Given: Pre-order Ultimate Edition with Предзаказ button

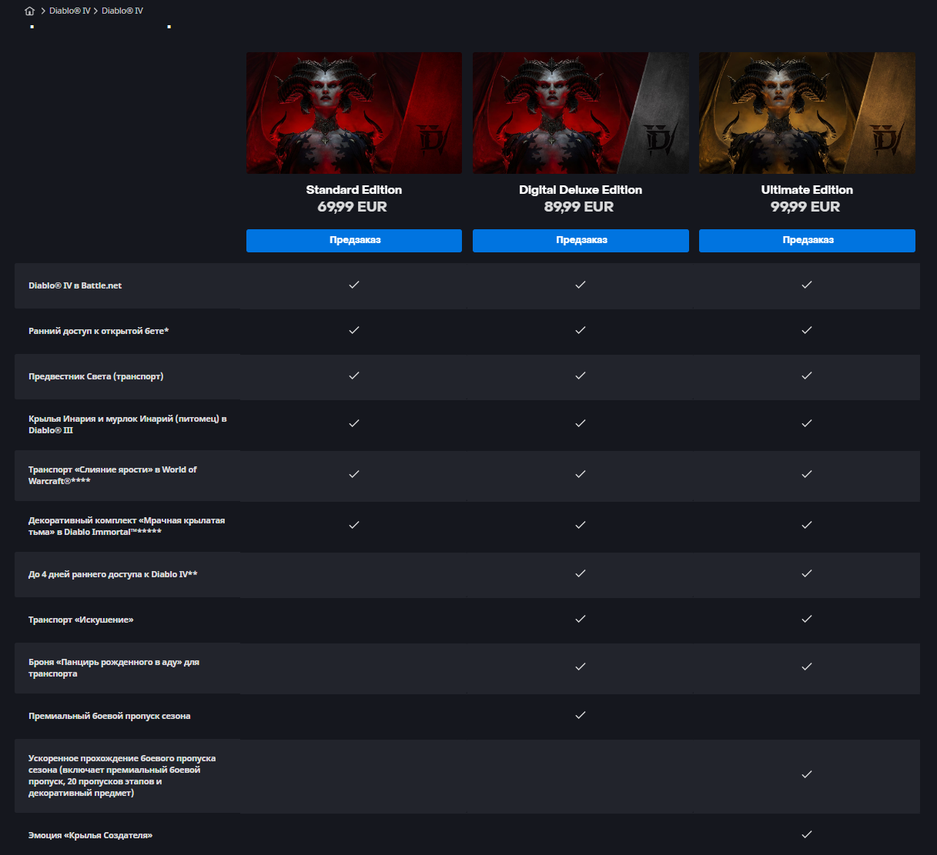Looking at the screenshot, I should [807, 240].
